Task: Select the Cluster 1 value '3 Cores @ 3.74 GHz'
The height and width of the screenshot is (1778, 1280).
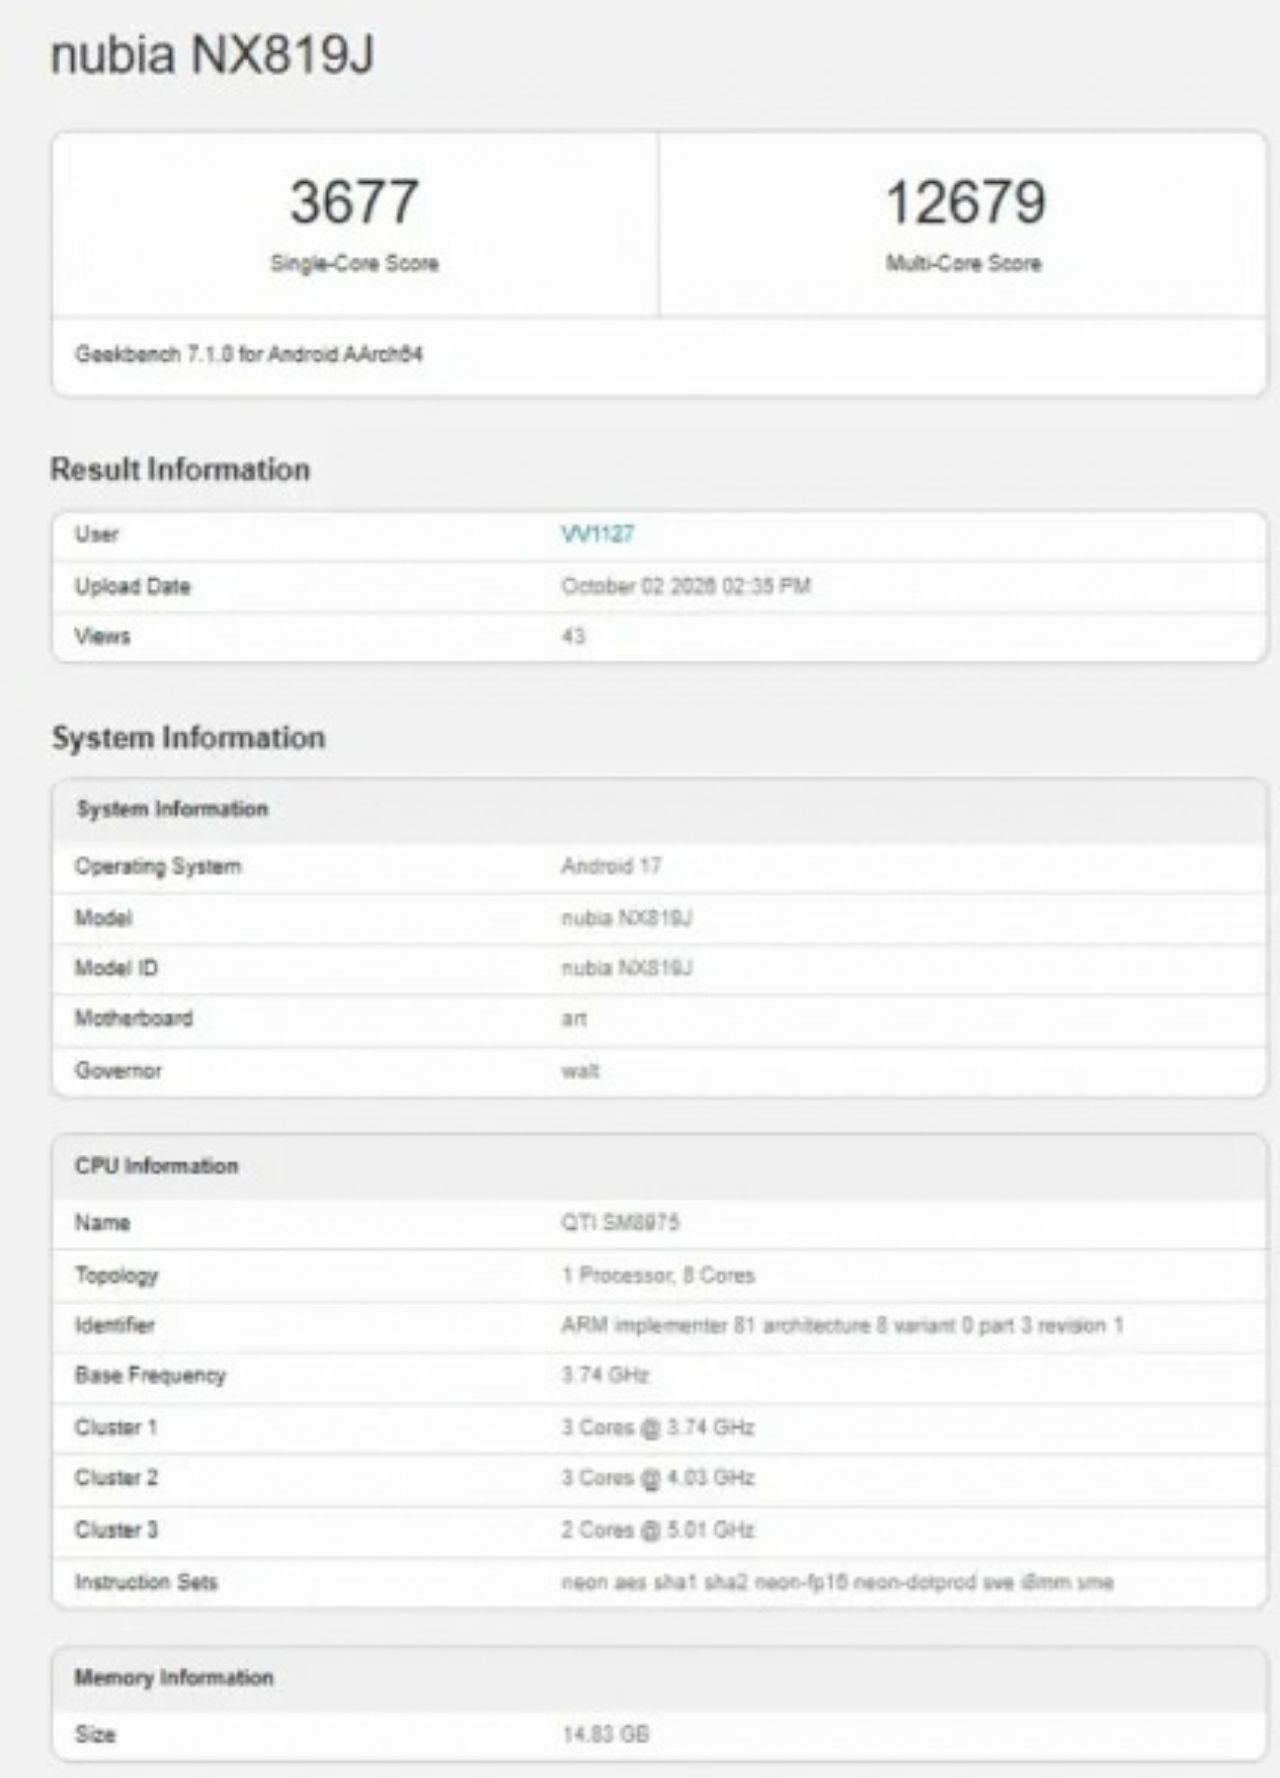Action: pos(657,1427)
